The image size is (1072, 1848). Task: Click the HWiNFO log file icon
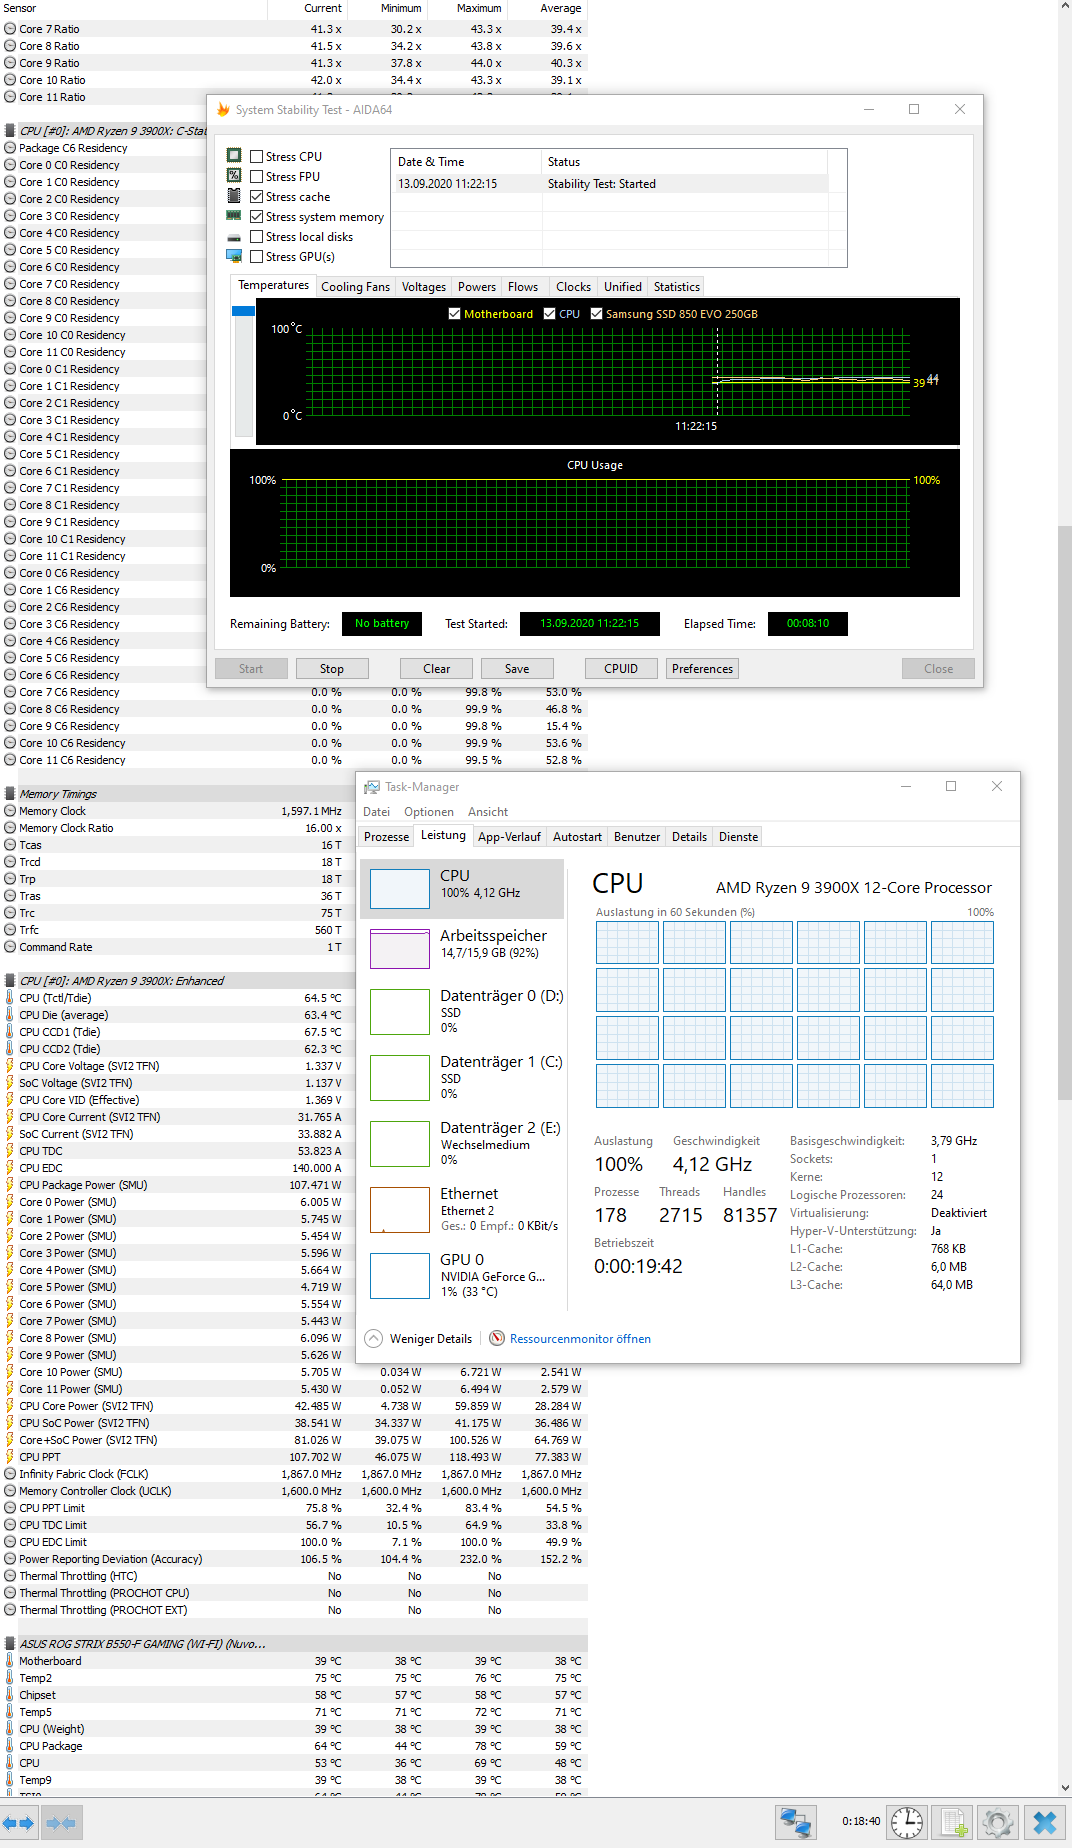pos(954,1823)
